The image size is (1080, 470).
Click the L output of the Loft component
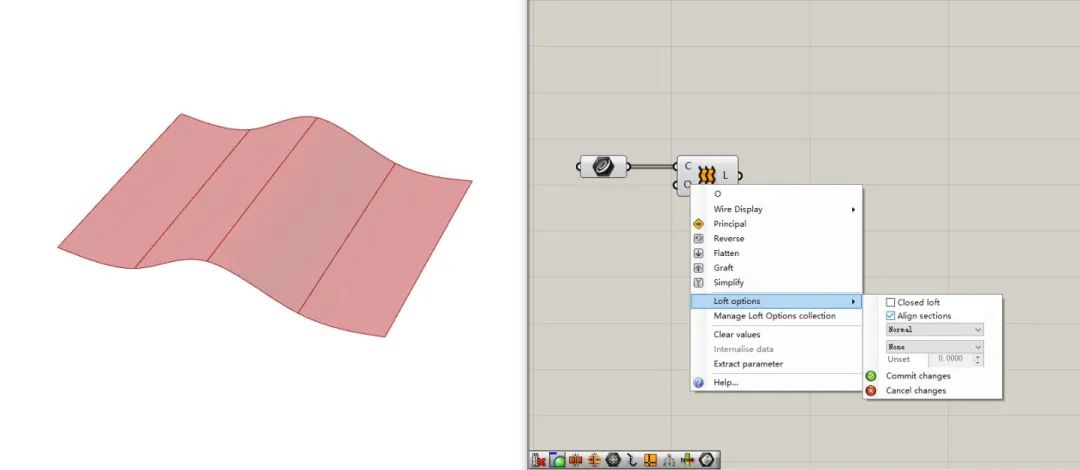(725, 176)
